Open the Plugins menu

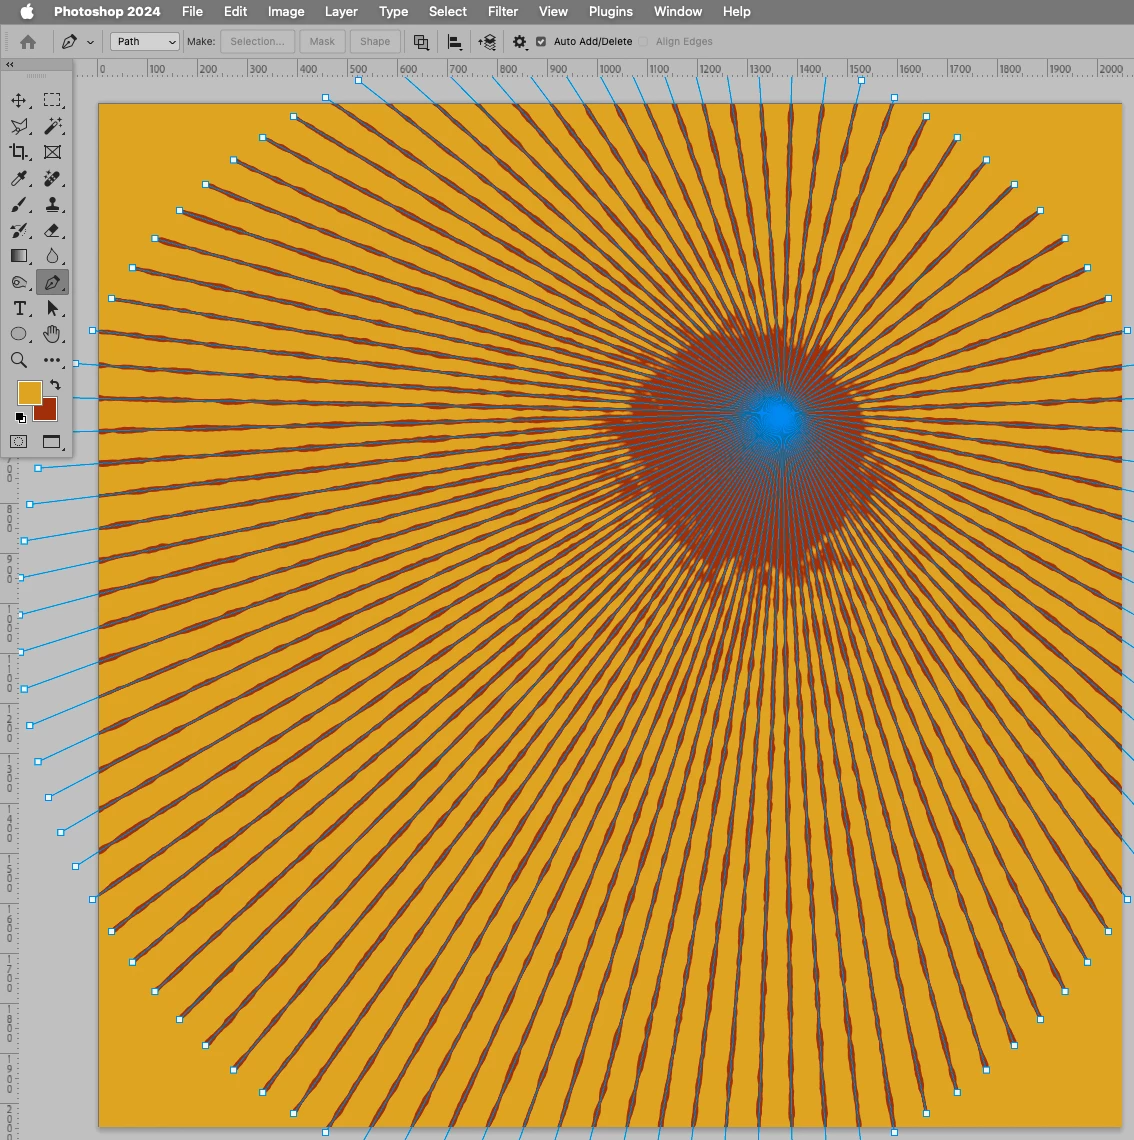[x=610, y=11]
